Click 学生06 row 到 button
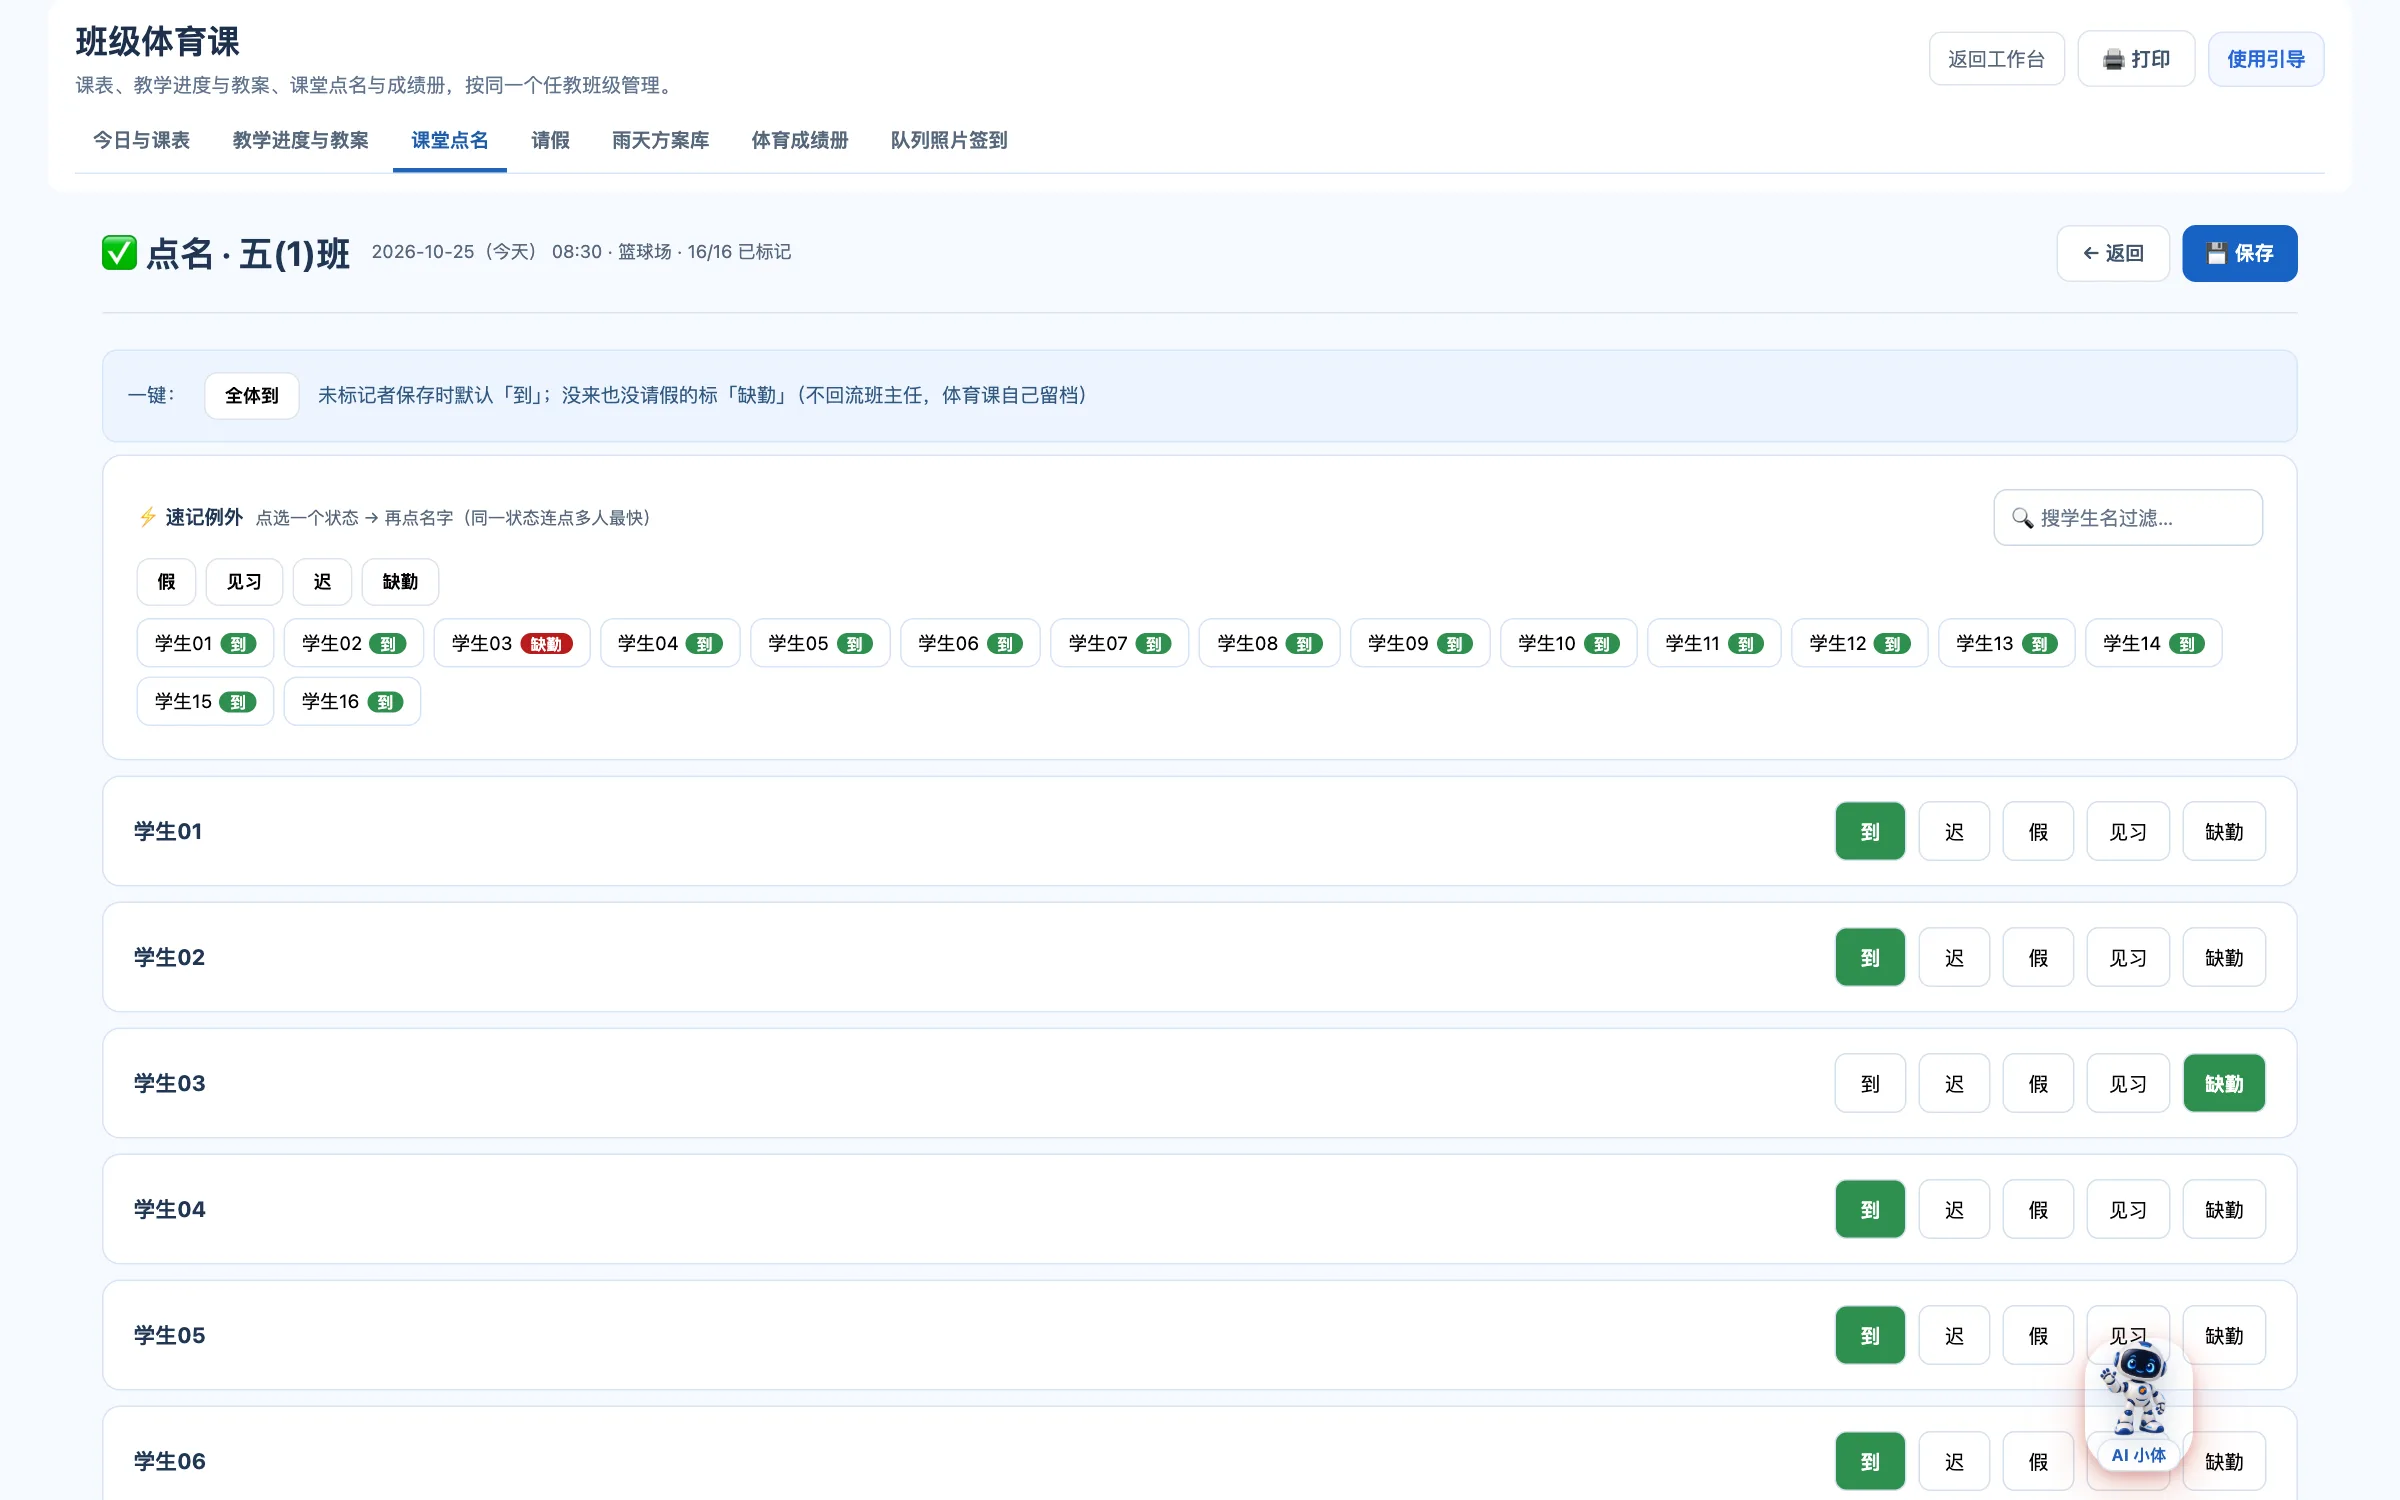 click(1870, 1461)
